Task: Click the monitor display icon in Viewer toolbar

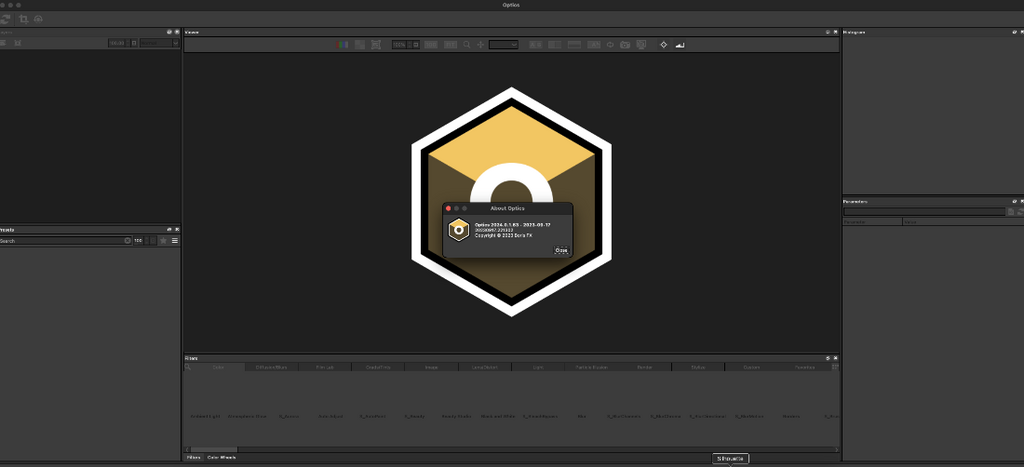Action: (641, 44)
